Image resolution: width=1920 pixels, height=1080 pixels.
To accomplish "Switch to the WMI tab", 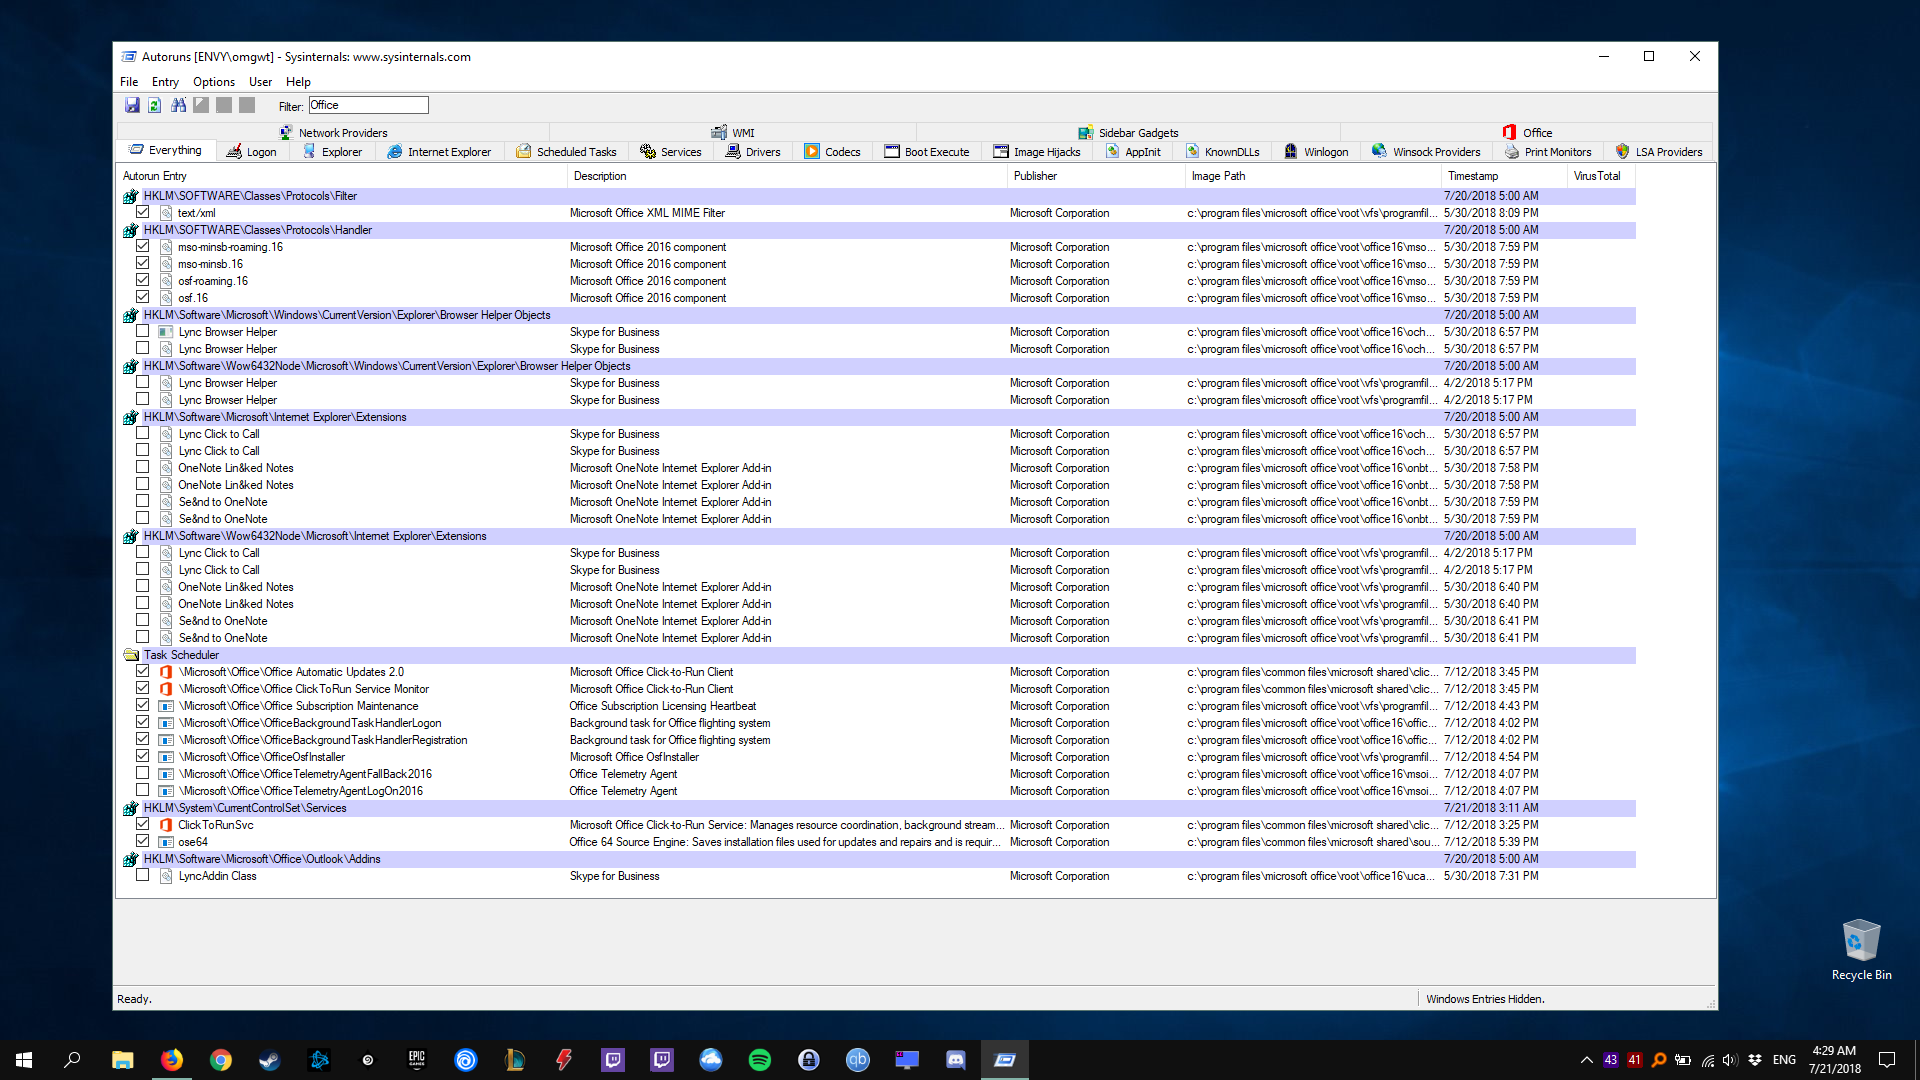I will pyautogui.click(x=733, y=132).
